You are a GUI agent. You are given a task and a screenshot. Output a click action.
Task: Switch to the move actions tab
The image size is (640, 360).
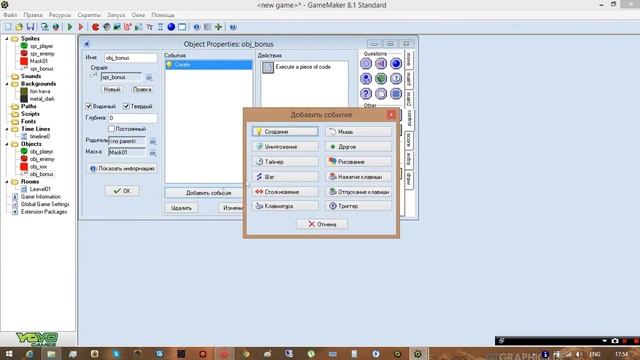409,60
